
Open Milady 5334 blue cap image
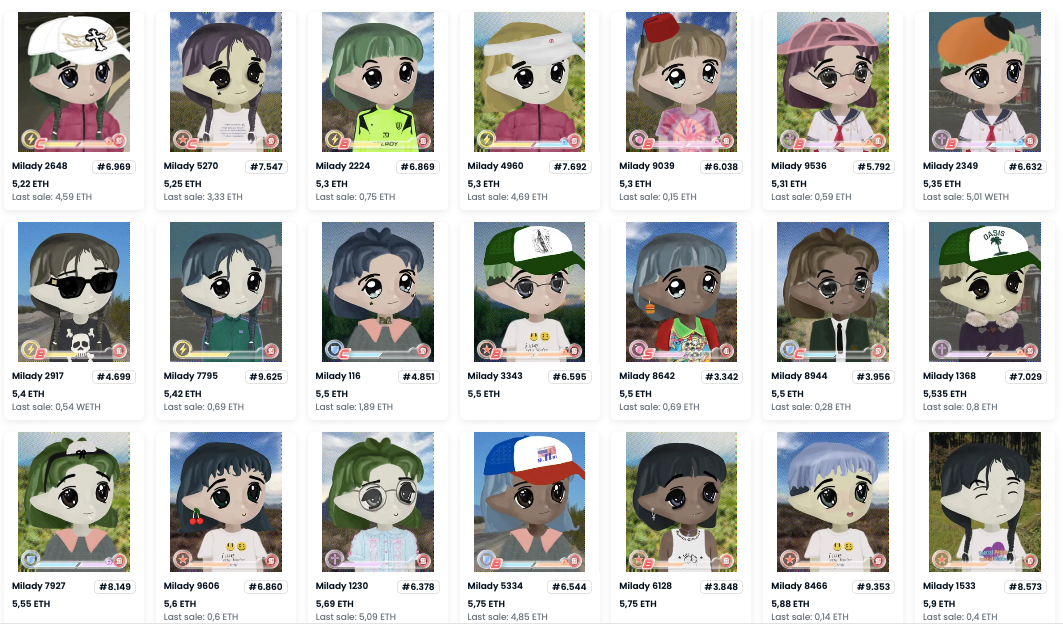[529, 502]
